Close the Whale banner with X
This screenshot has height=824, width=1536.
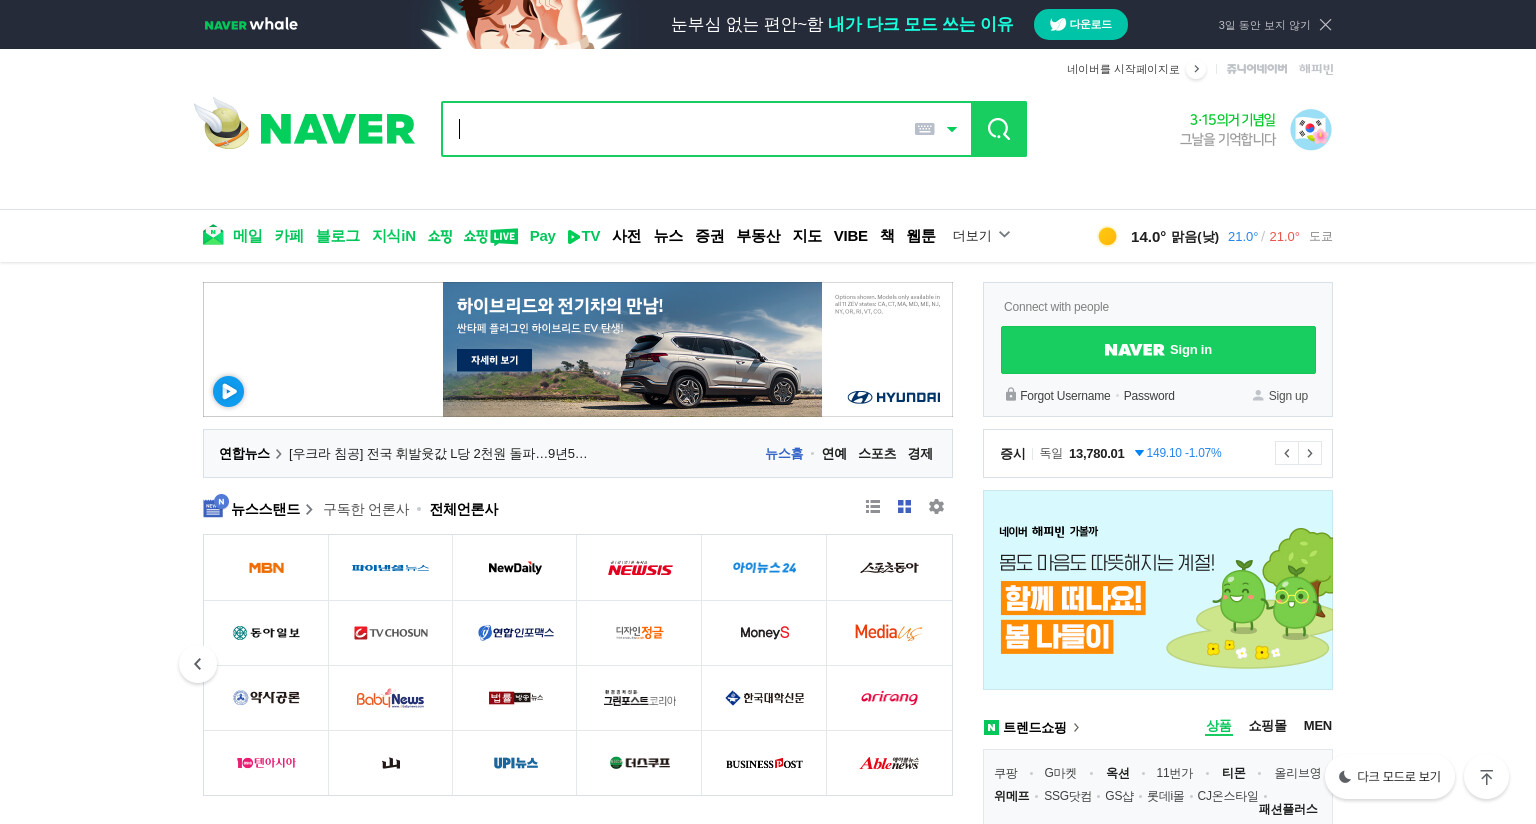click(x=1326, y=25)
